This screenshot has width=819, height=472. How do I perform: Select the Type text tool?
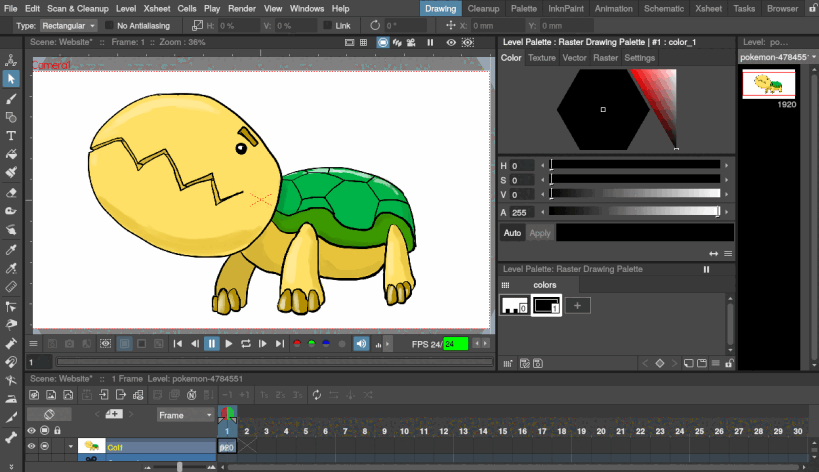10,136
